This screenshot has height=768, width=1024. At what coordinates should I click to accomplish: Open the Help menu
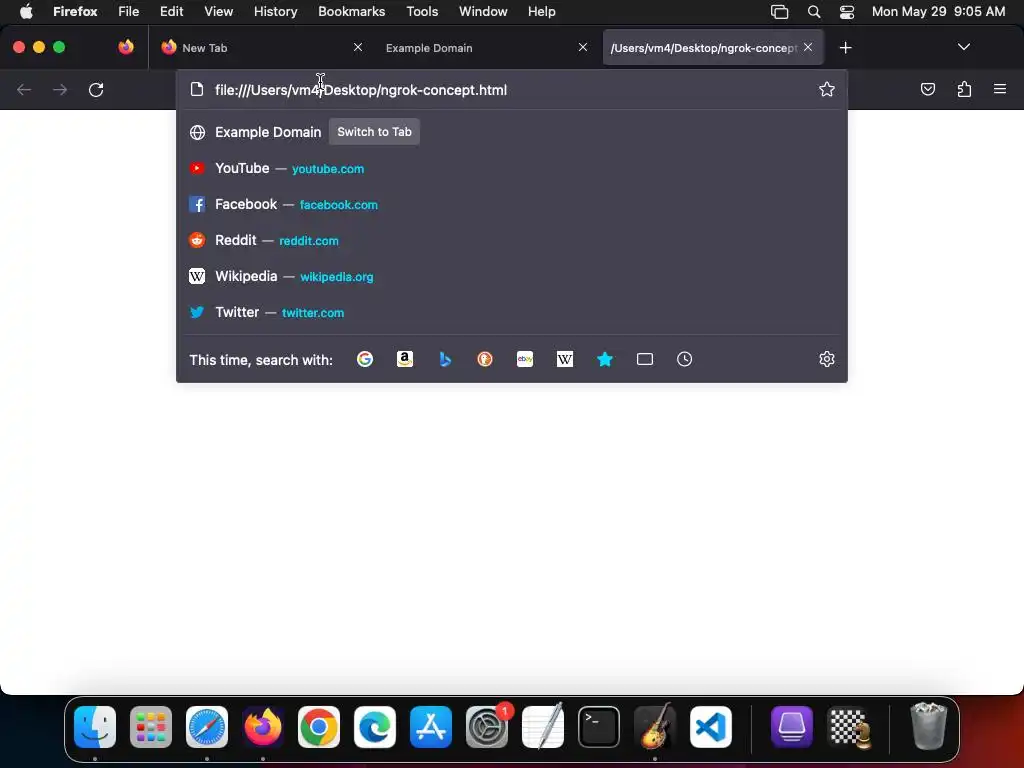point(541,12)
